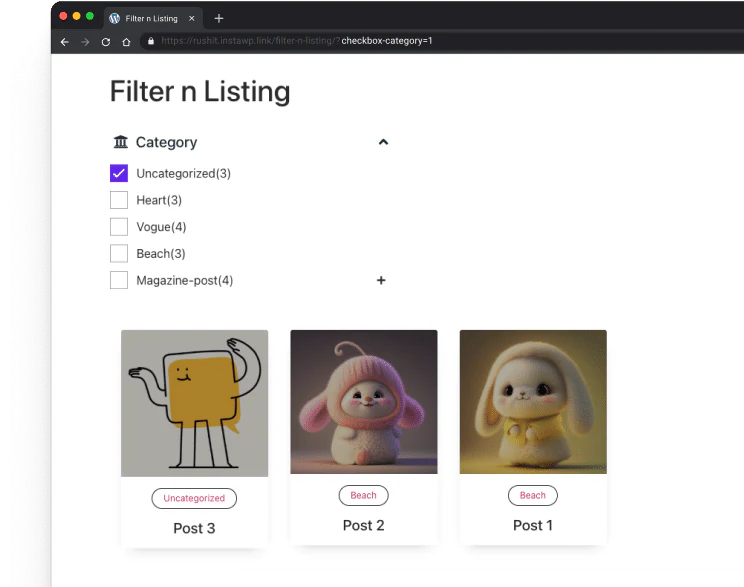This screenshot has width=744, height=587.
Task: Click the Beach tag on Post 2
Action: [363, 495]
